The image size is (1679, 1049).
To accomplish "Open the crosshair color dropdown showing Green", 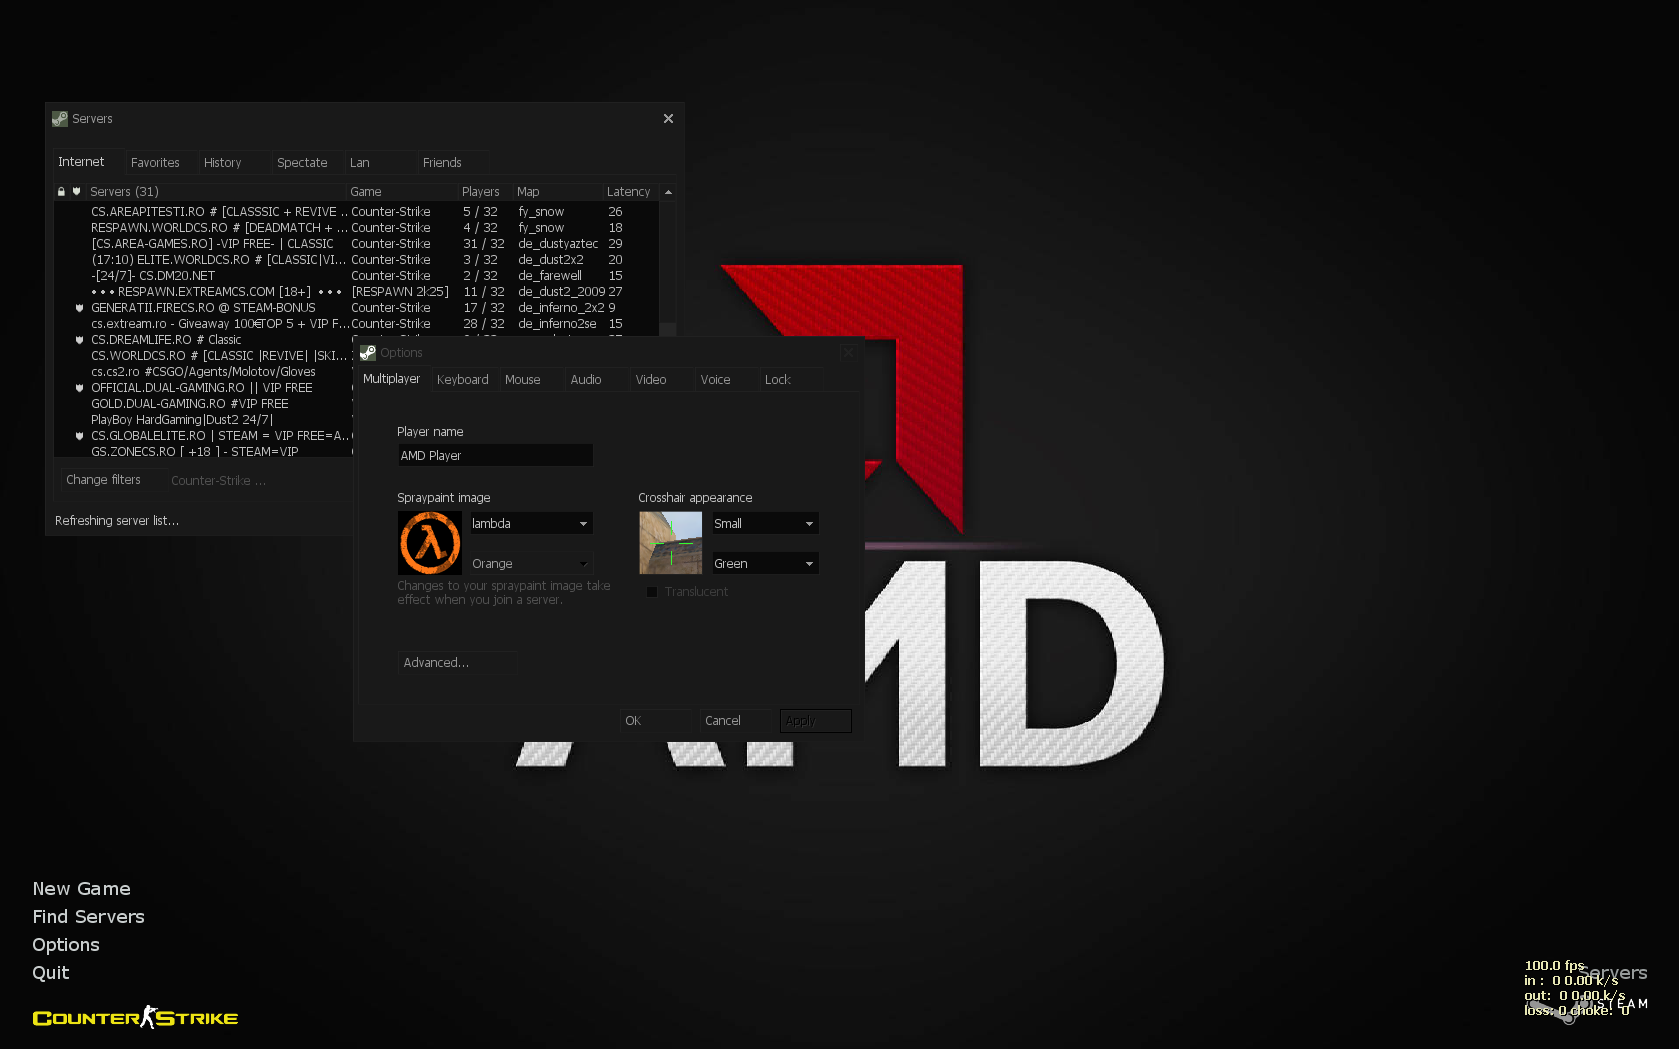I will (765, 564).
